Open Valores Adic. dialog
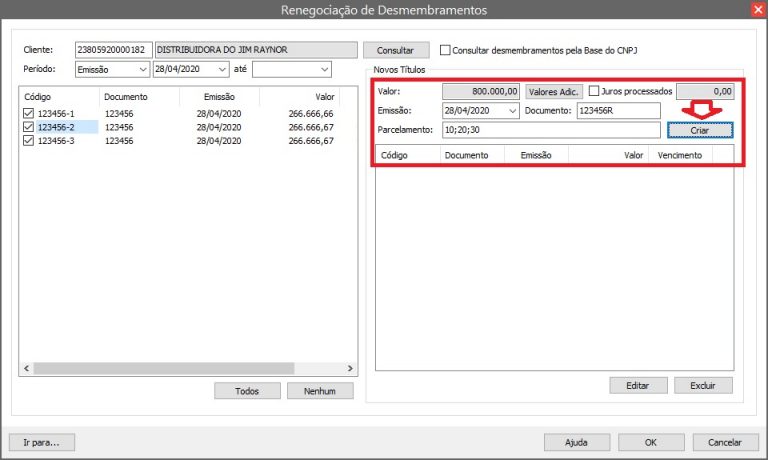Image resolution: width=768 pixels, height=460 pixels. 553,92
